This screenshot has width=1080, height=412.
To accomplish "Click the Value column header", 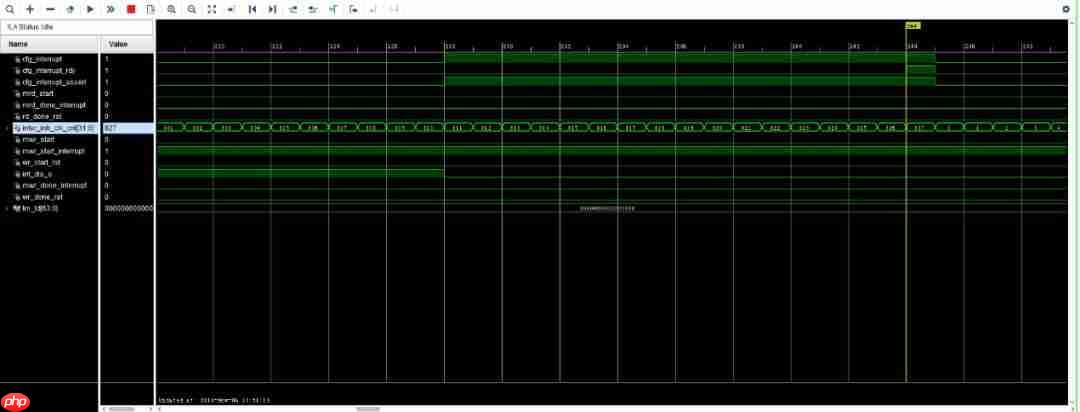I will [x=127, y=44].
